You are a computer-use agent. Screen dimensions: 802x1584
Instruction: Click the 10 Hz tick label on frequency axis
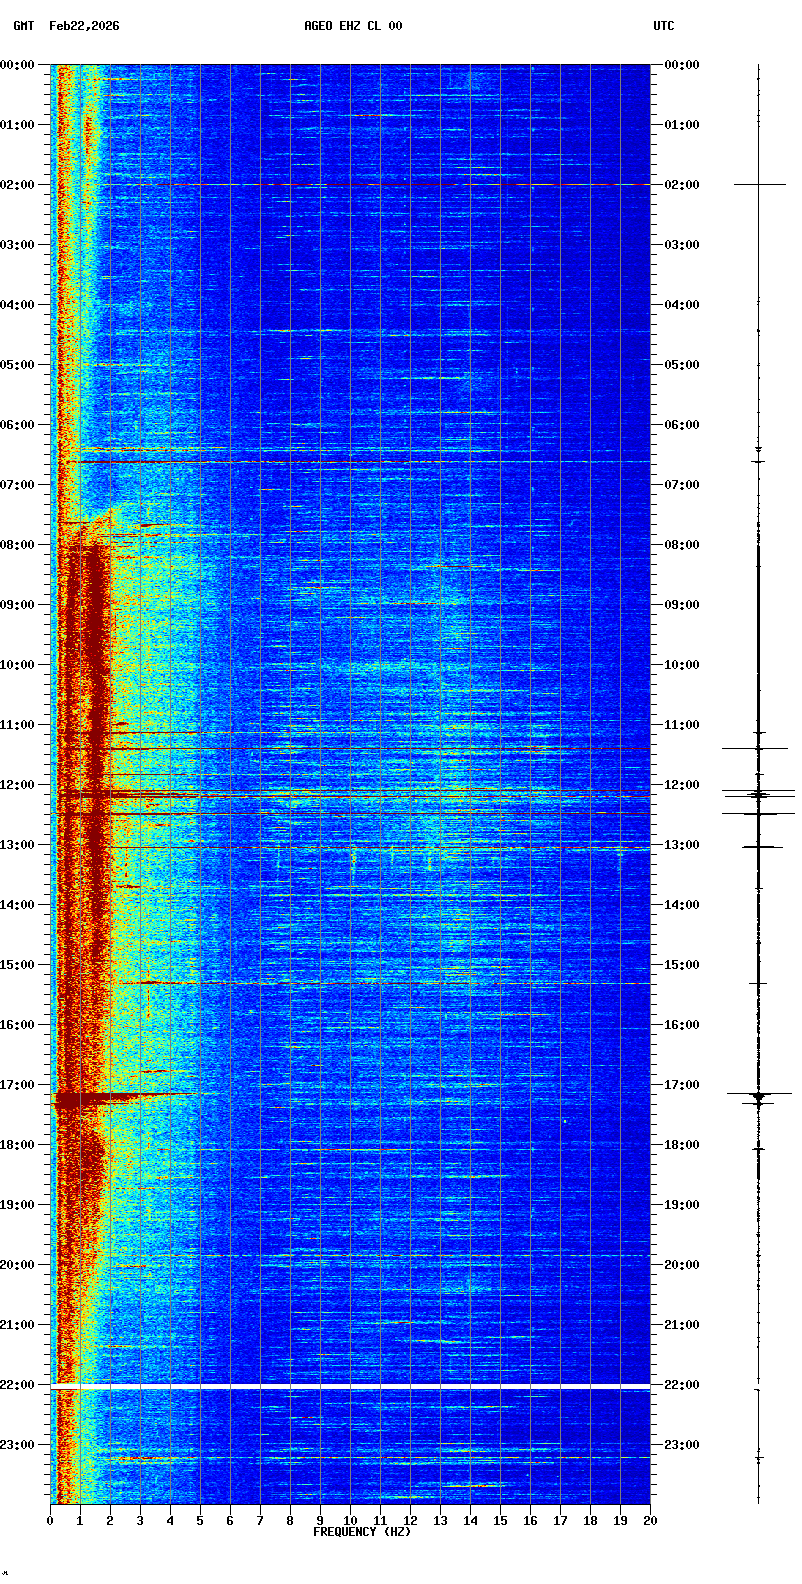pos(350,1521)
